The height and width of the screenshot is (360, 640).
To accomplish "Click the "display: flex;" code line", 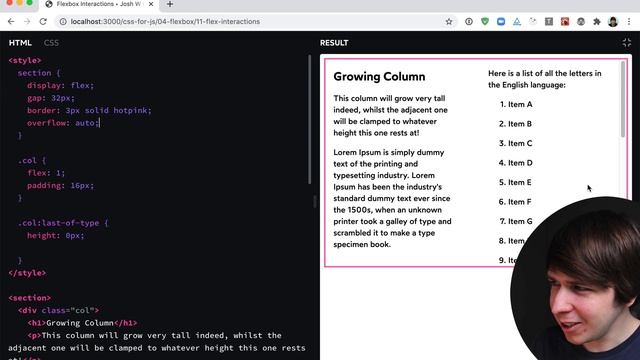I will (x=60, y=85).
